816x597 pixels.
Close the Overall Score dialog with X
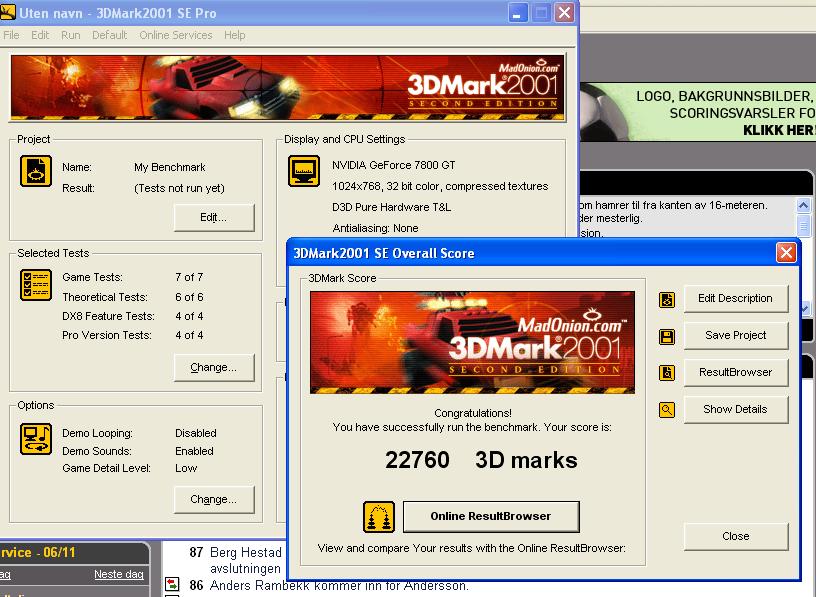click(786, 253)
